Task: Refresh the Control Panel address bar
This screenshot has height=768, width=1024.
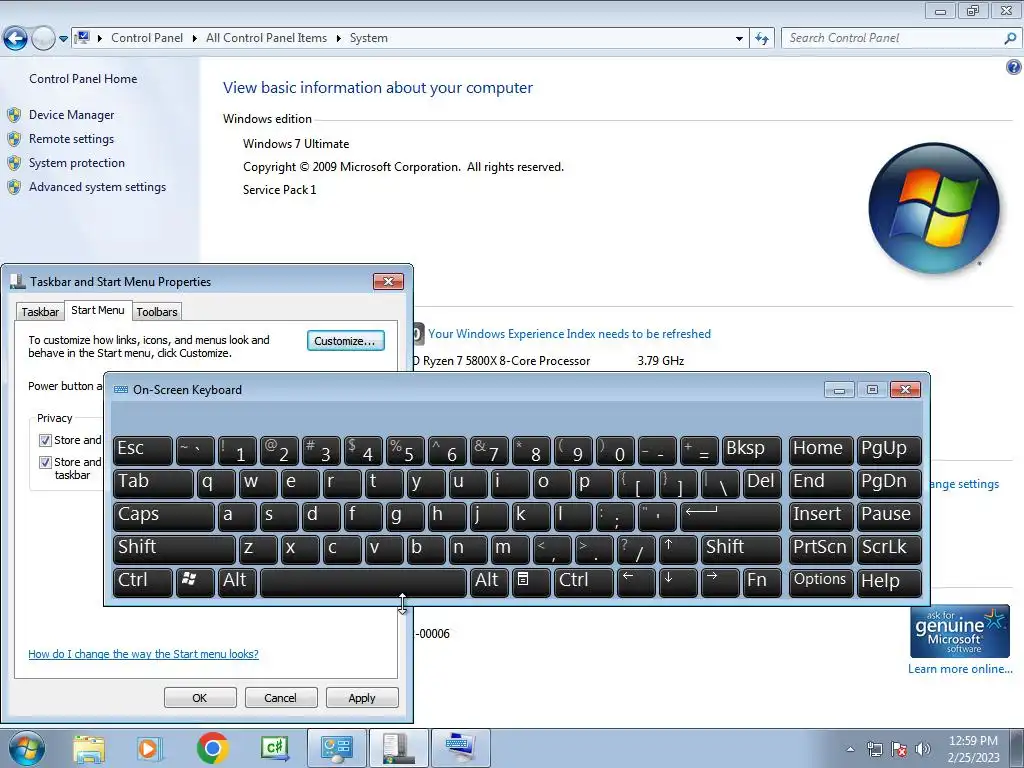Action: tap(761, 39)
